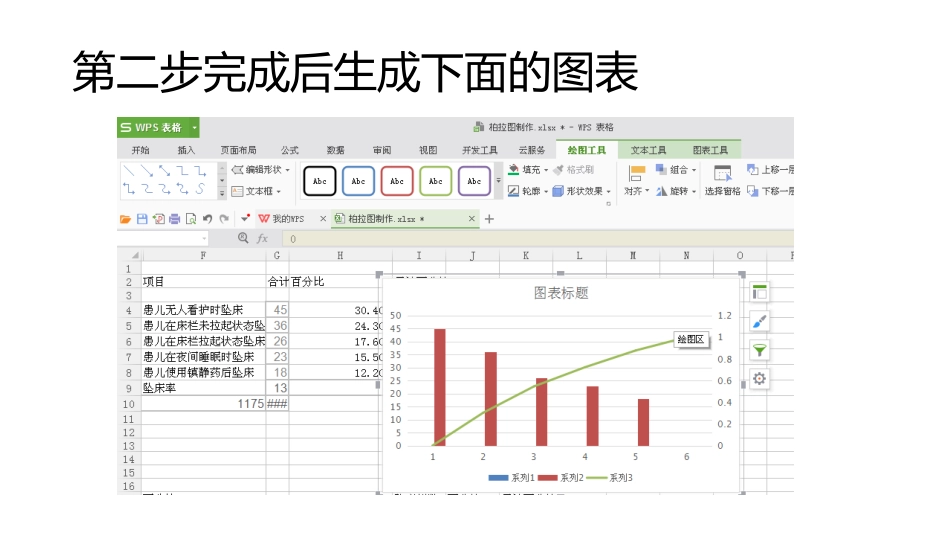Switch to the 插入 ribbon tab

[186, 150]
